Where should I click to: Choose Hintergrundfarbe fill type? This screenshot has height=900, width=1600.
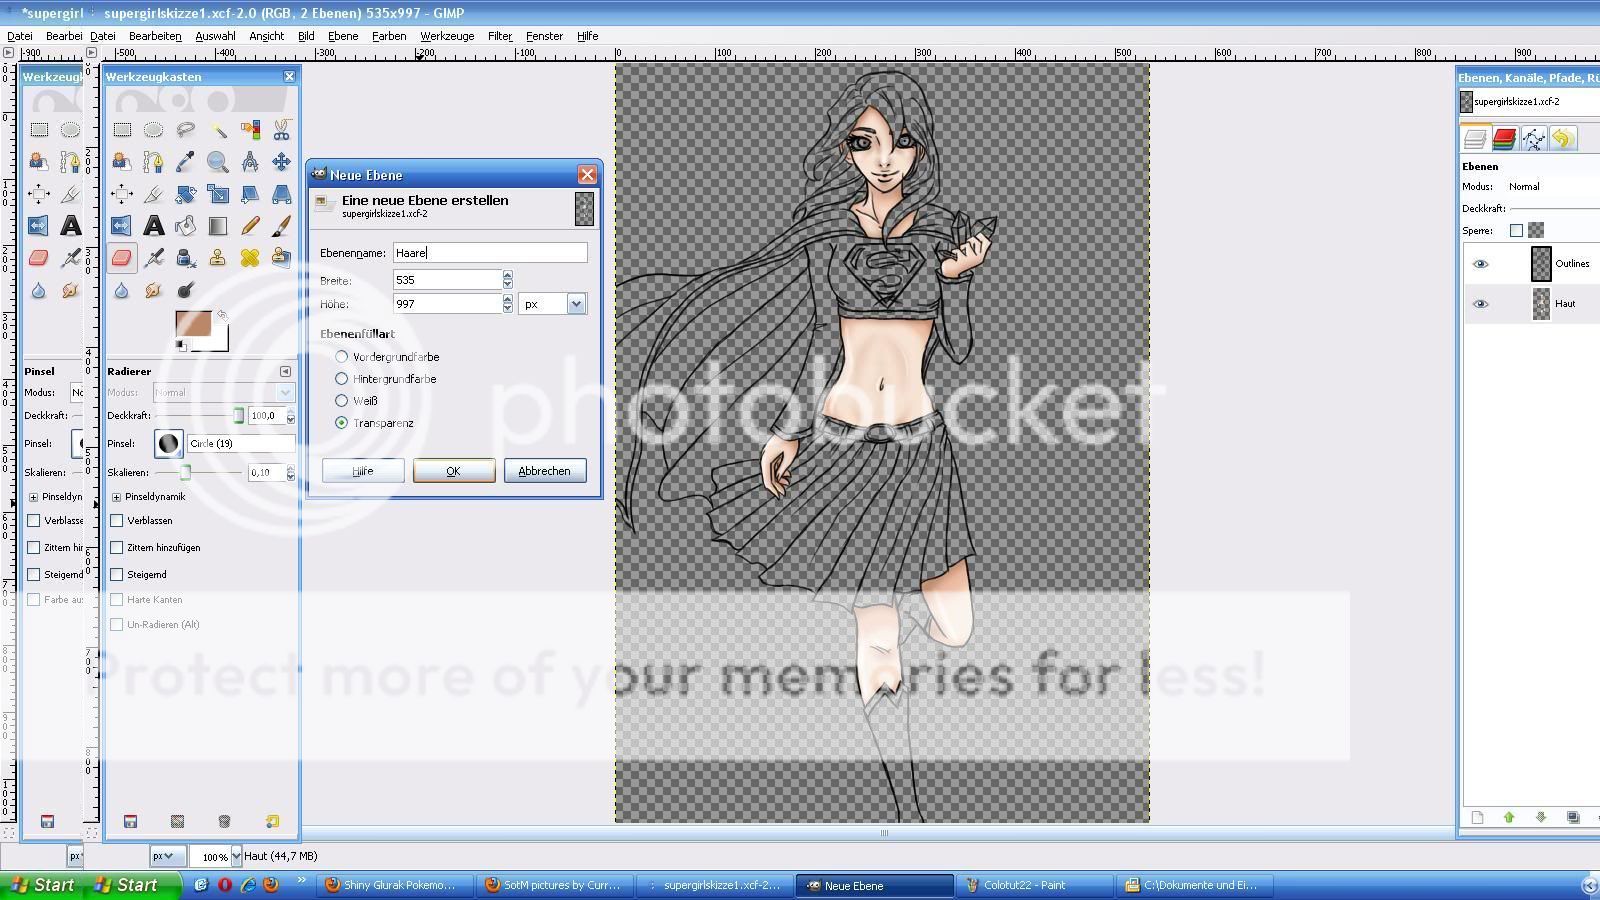pos(342,378)
